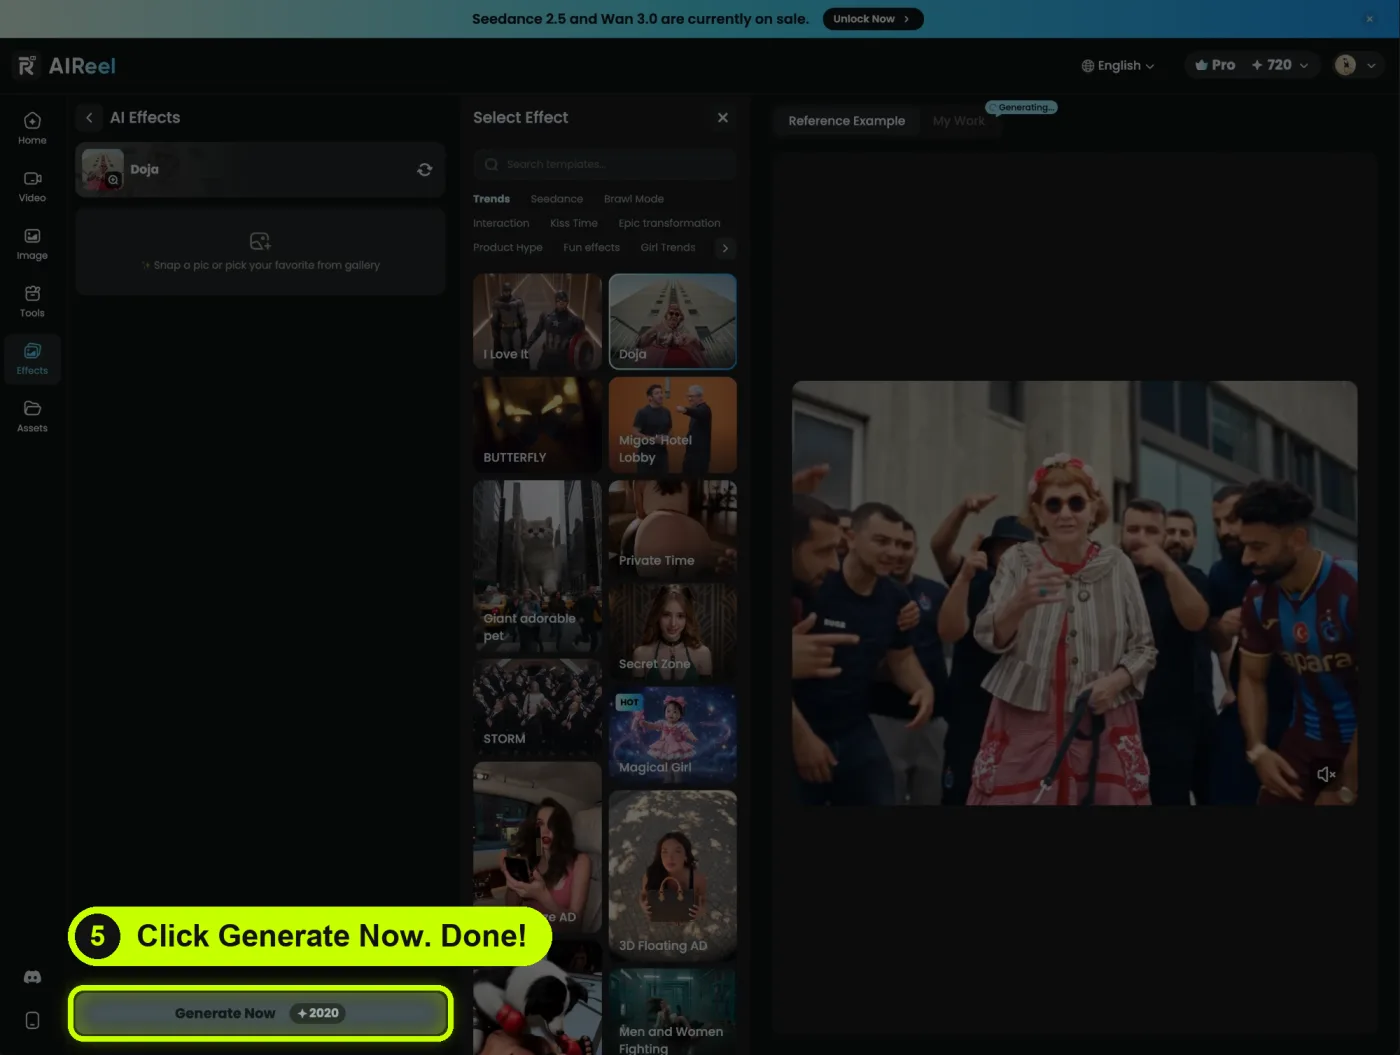This screenshot has width=1400, height=1055.
Task: Unmute the reference example video
Action: click(1326, 774)
